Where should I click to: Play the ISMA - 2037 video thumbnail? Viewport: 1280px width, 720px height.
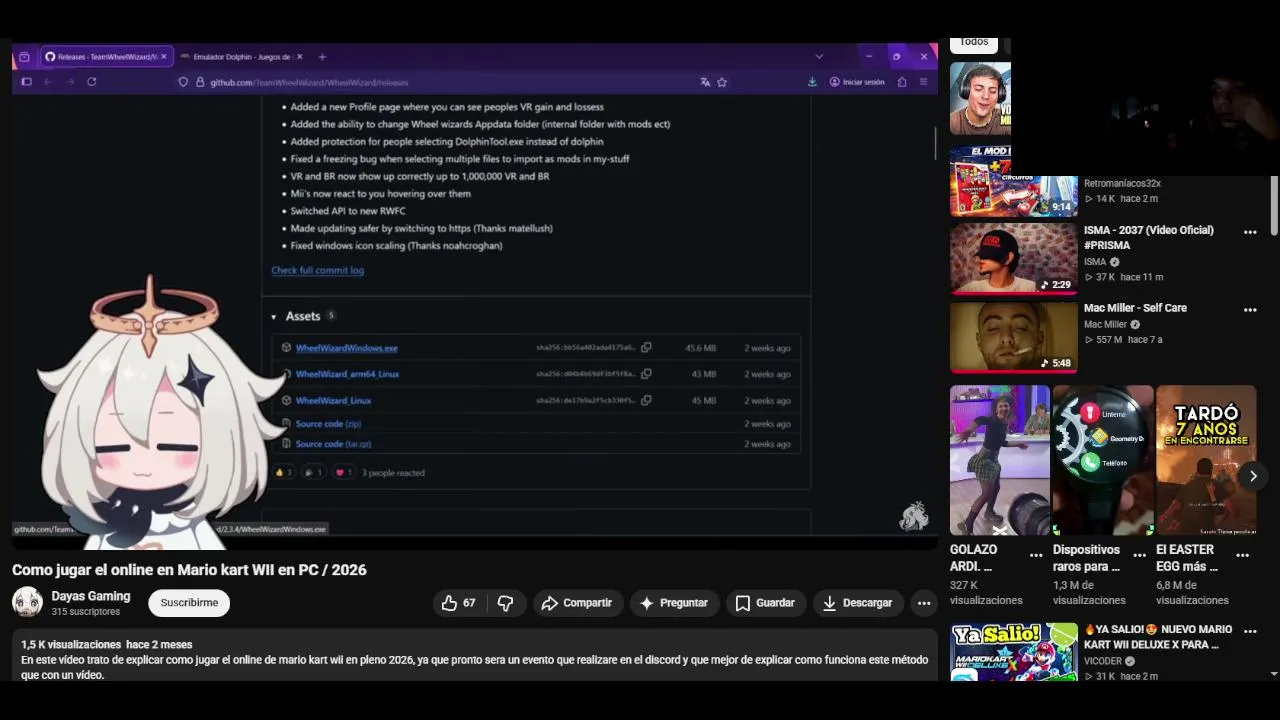(x=1013, y=258)
